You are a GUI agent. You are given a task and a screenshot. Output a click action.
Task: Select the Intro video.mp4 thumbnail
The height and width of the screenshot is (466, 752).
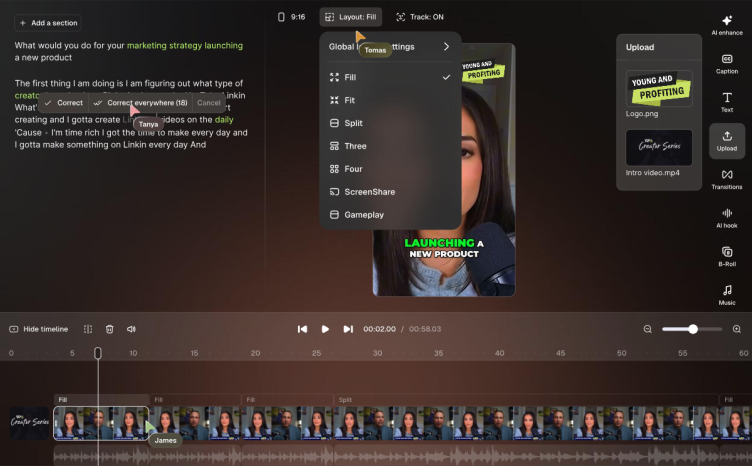pos(659,147)
